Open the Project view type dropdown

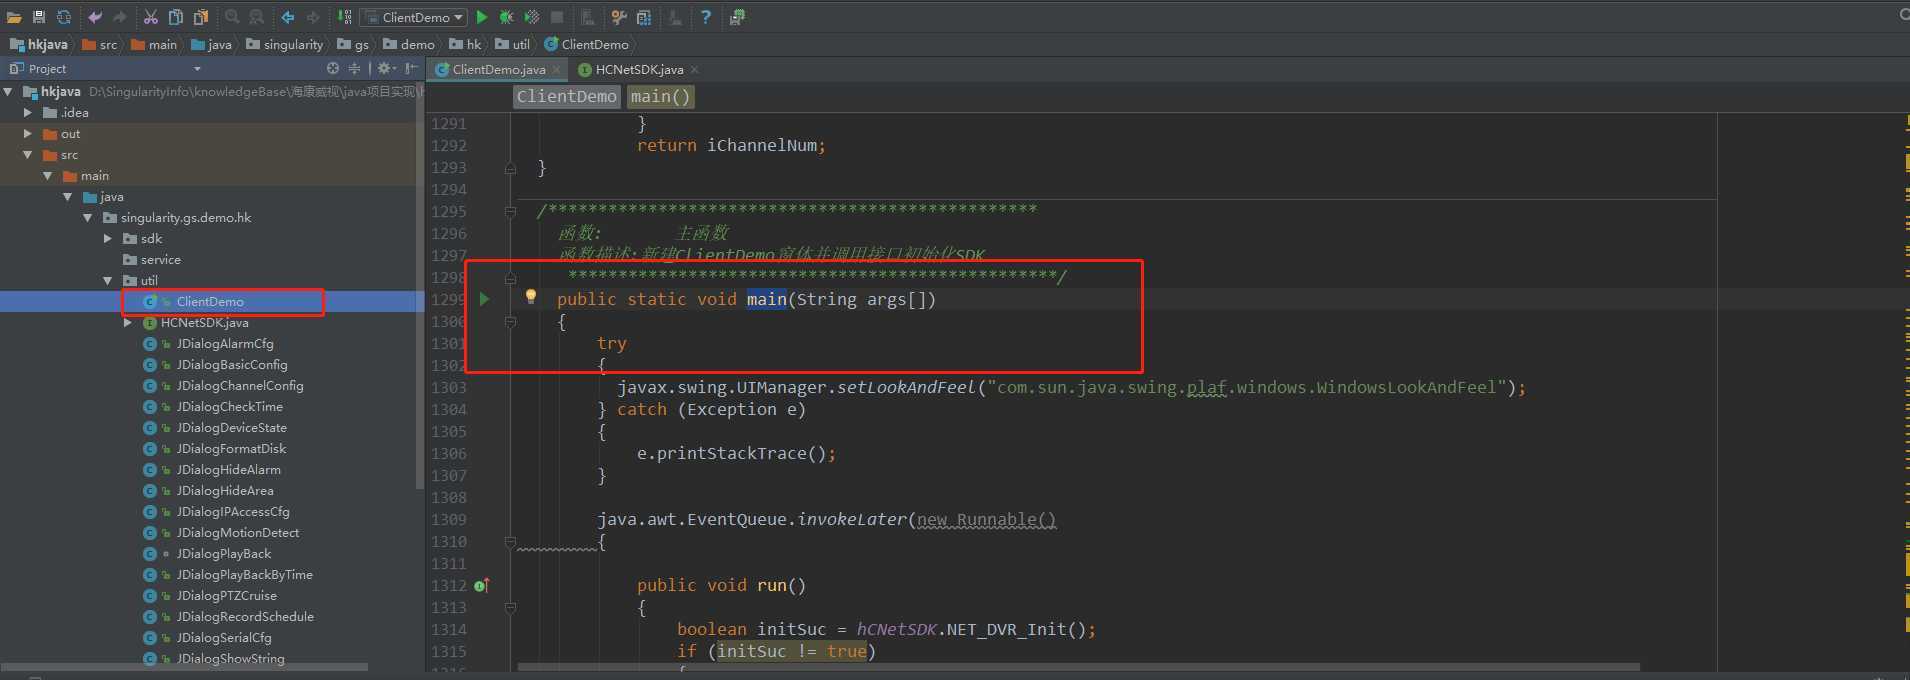[x=197, y=69]
